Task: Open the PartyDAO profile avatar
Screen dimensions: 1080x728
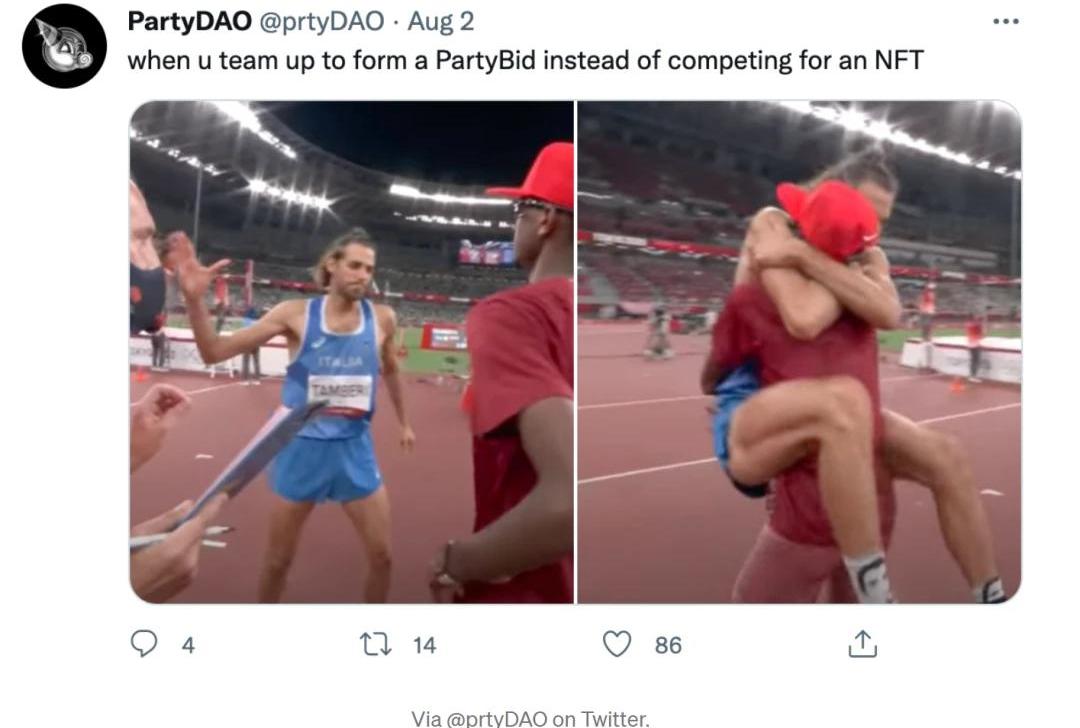Action: point(64,46)
